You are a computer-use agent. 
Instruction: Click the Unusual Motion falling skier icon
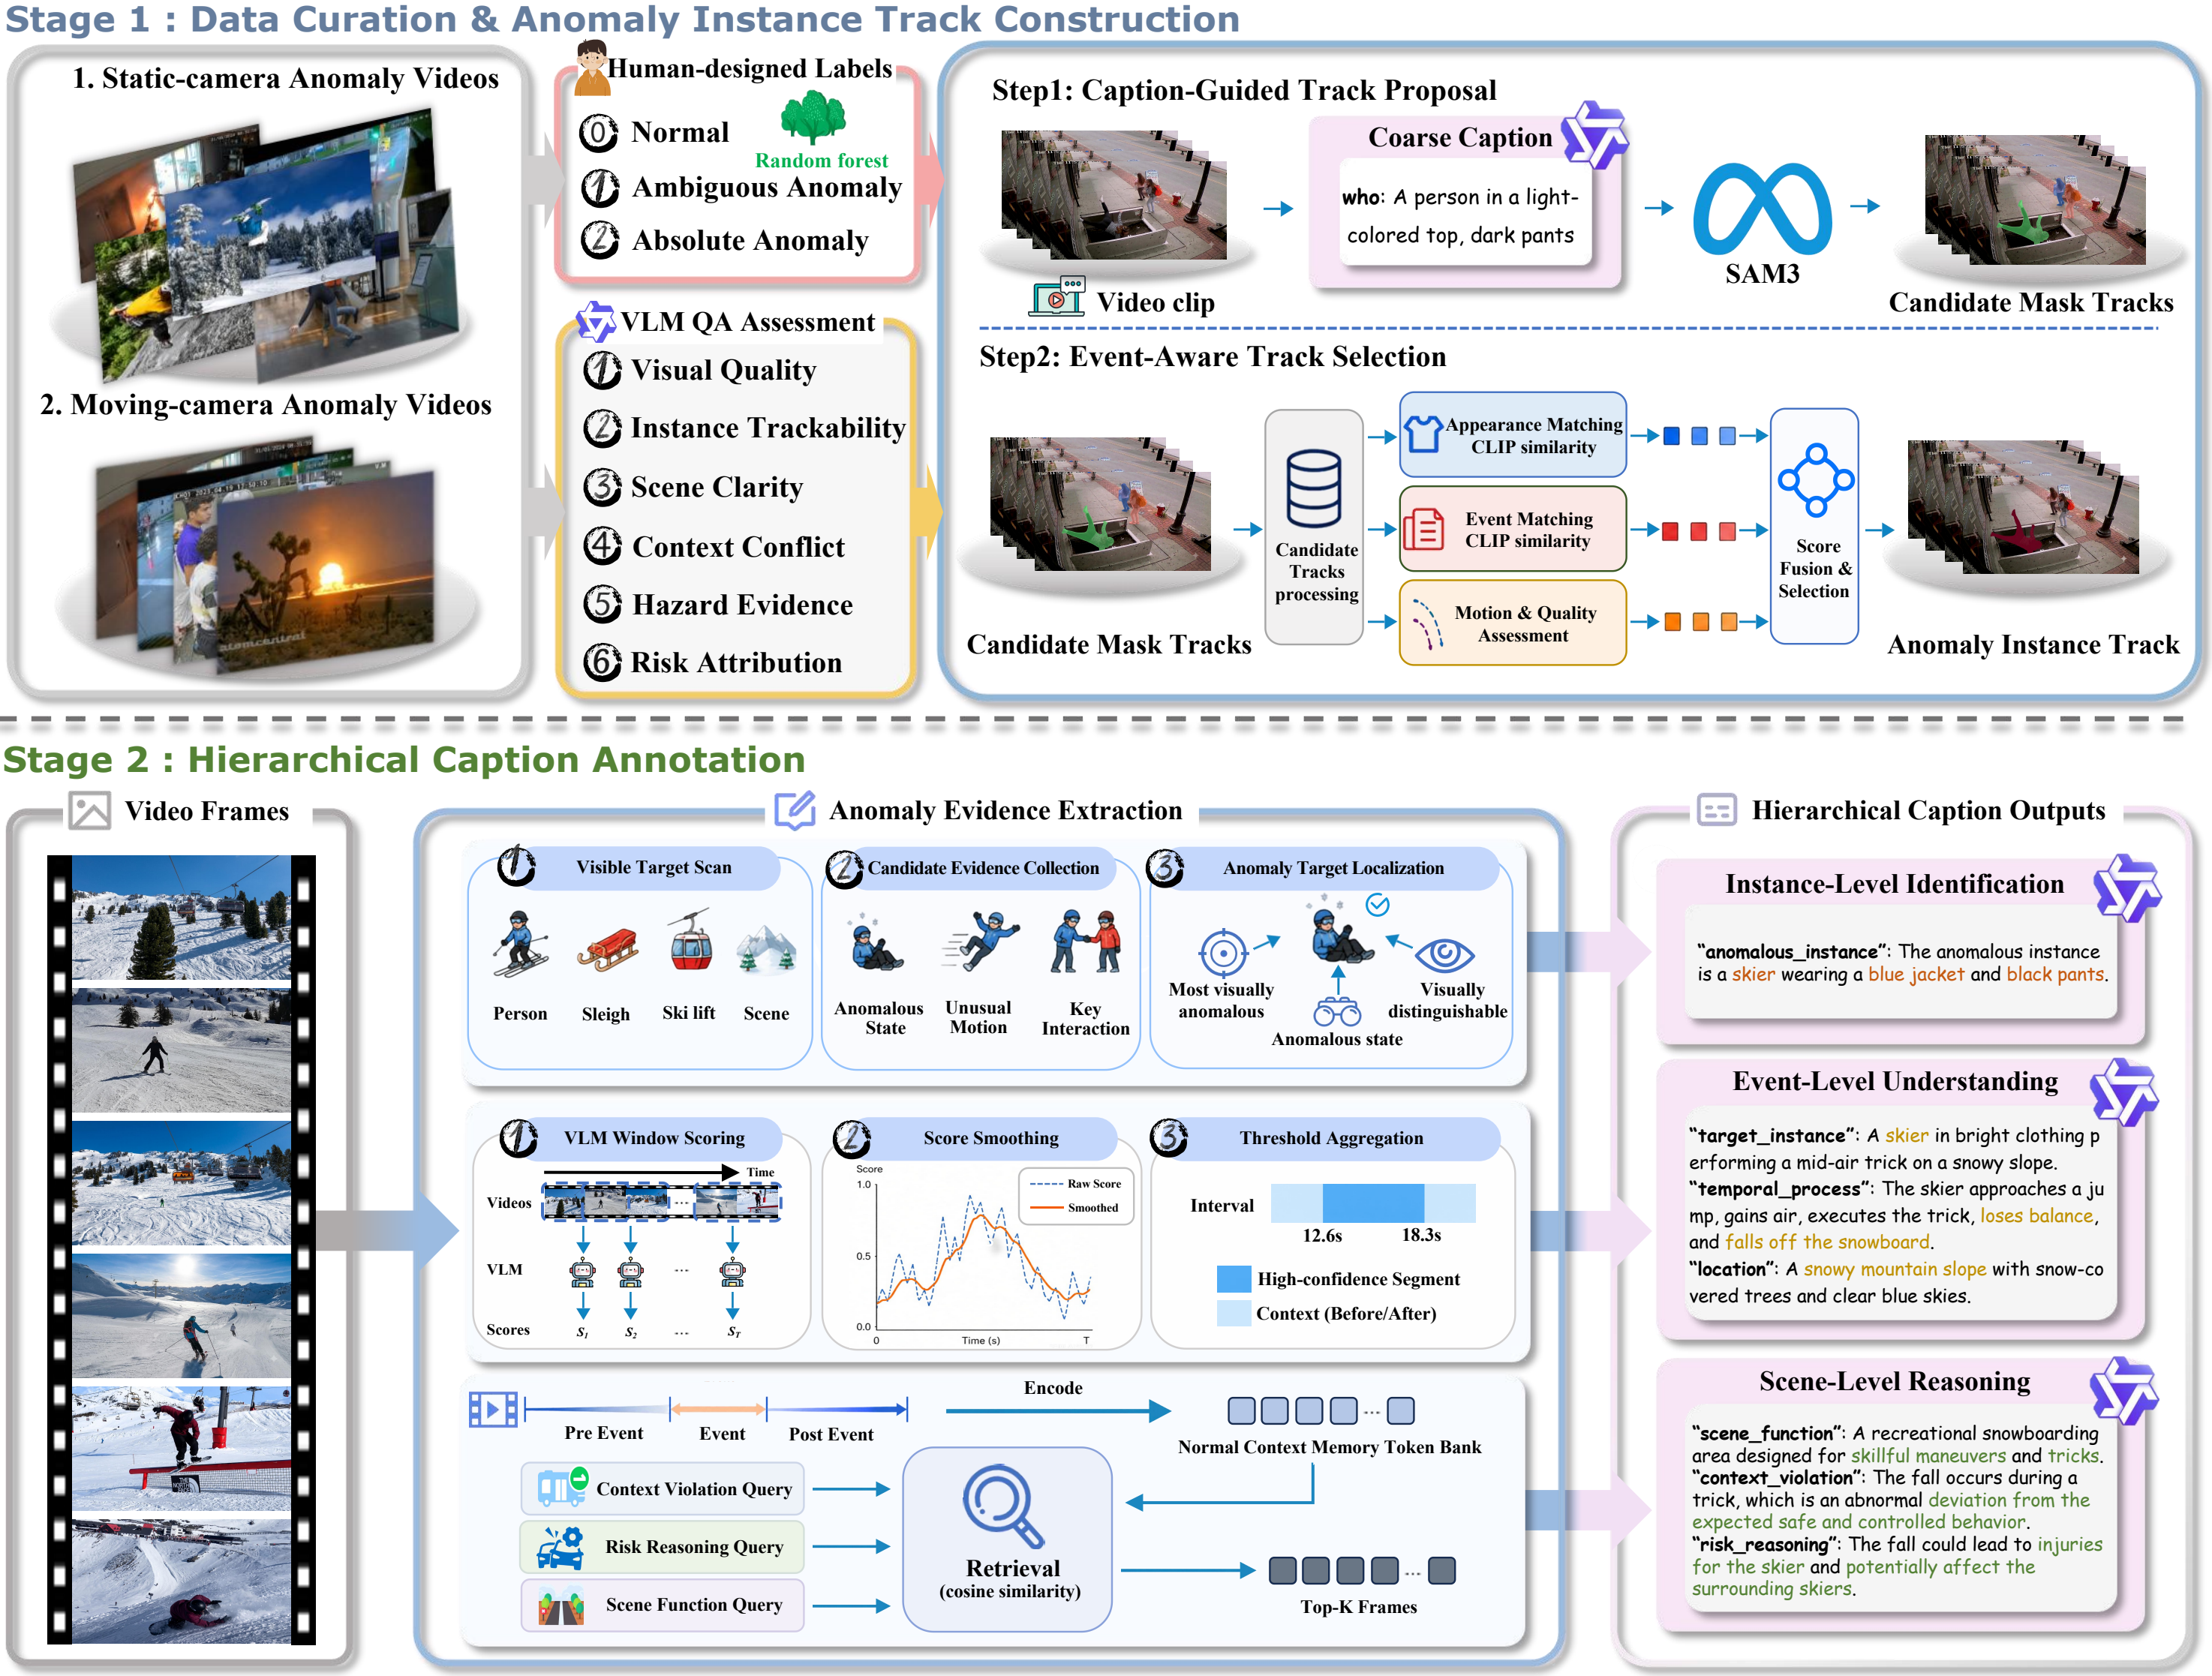[981, 941]
